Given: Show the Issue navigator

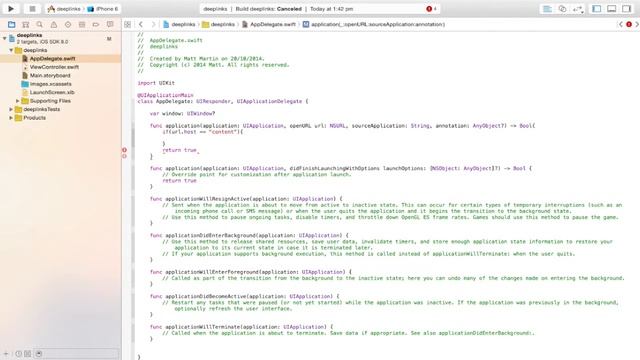Looking at the screenshot, I should click(x=53, y=24).
